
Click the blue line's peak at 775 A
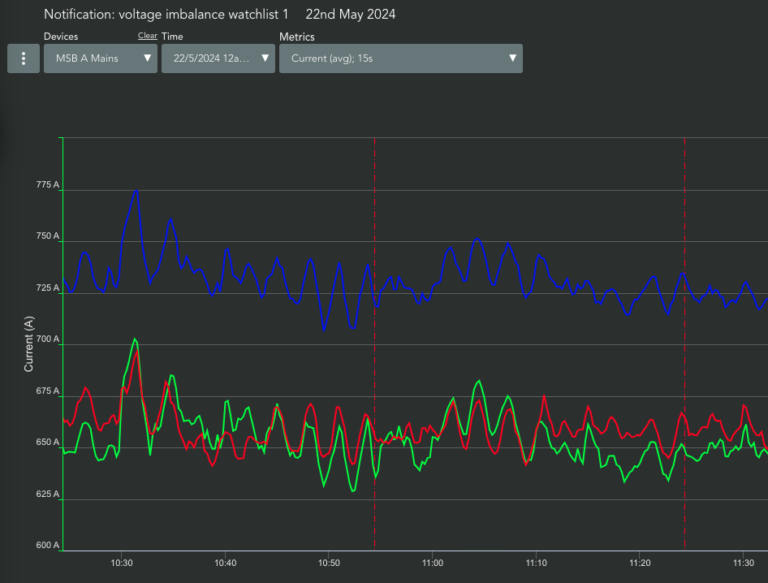coord(137,191)
